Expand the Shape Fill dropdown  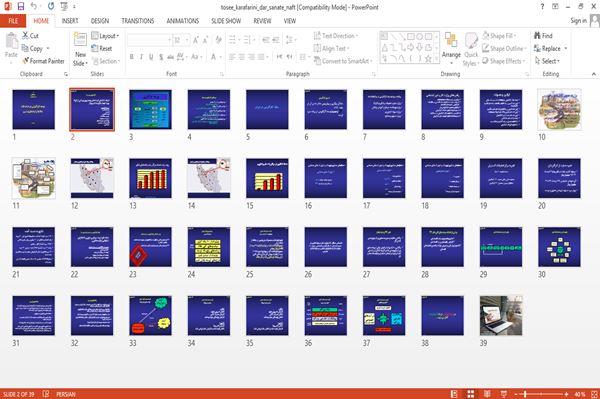(499, 36)
